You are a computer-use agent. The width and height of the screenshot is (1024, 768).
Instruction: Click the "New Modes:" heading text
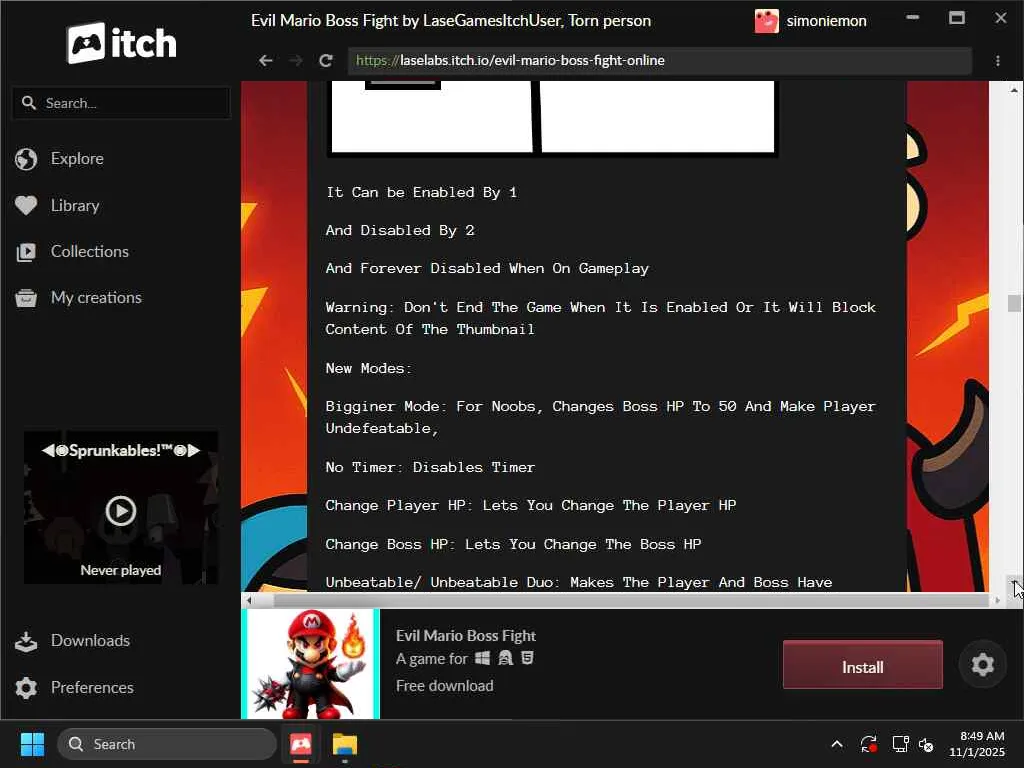[x=369, y=368]
